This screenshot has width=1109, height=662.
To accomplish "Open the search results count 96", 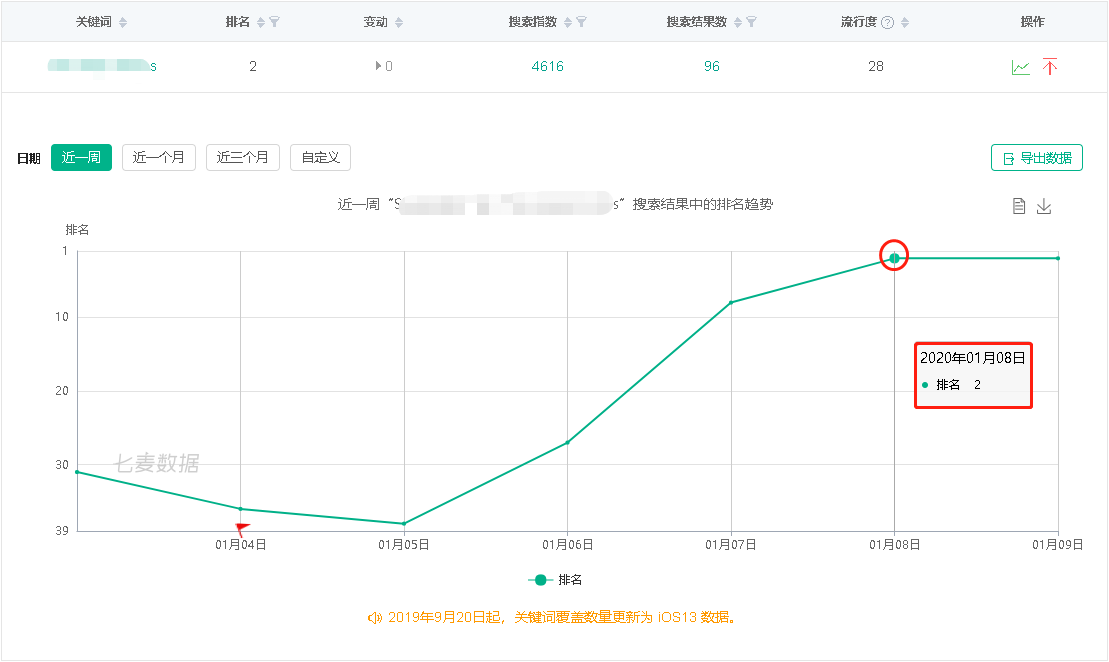I will [x=711, y=67].
